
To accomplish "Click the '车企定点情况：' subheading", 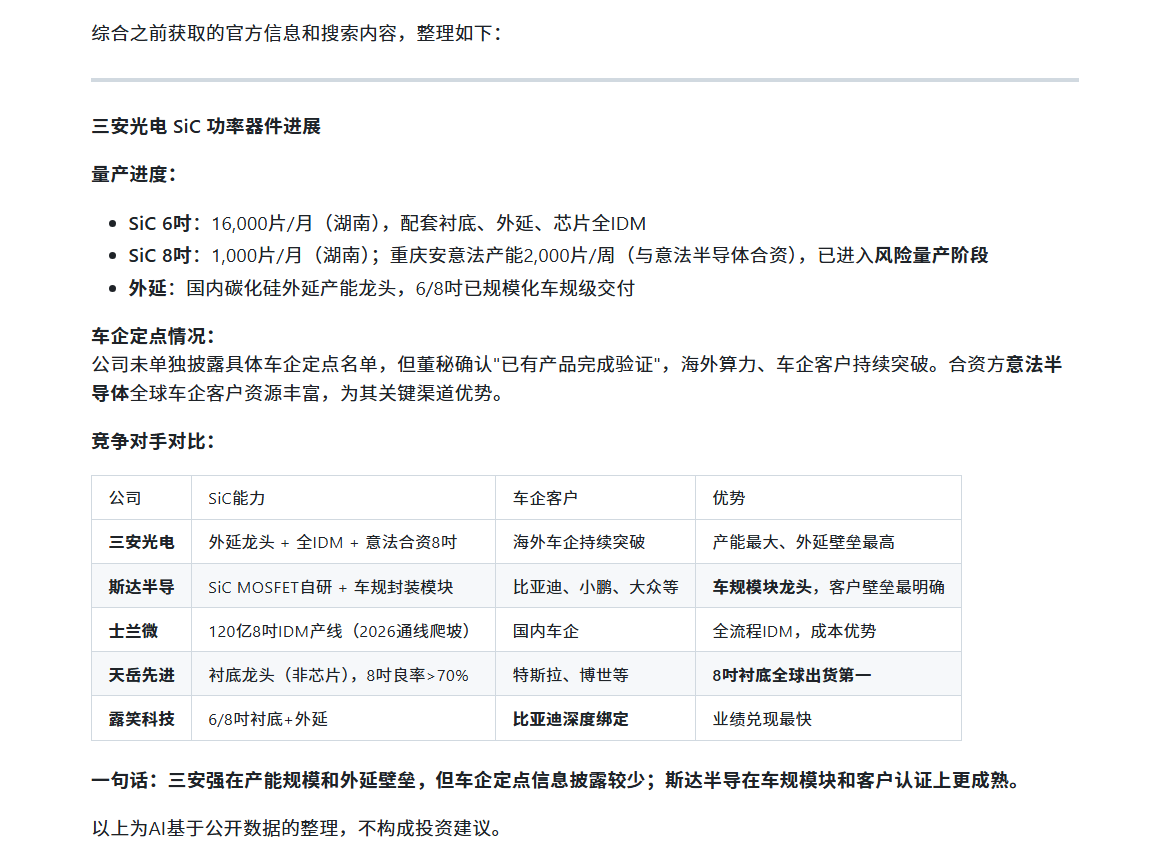I will pos(153,336).
